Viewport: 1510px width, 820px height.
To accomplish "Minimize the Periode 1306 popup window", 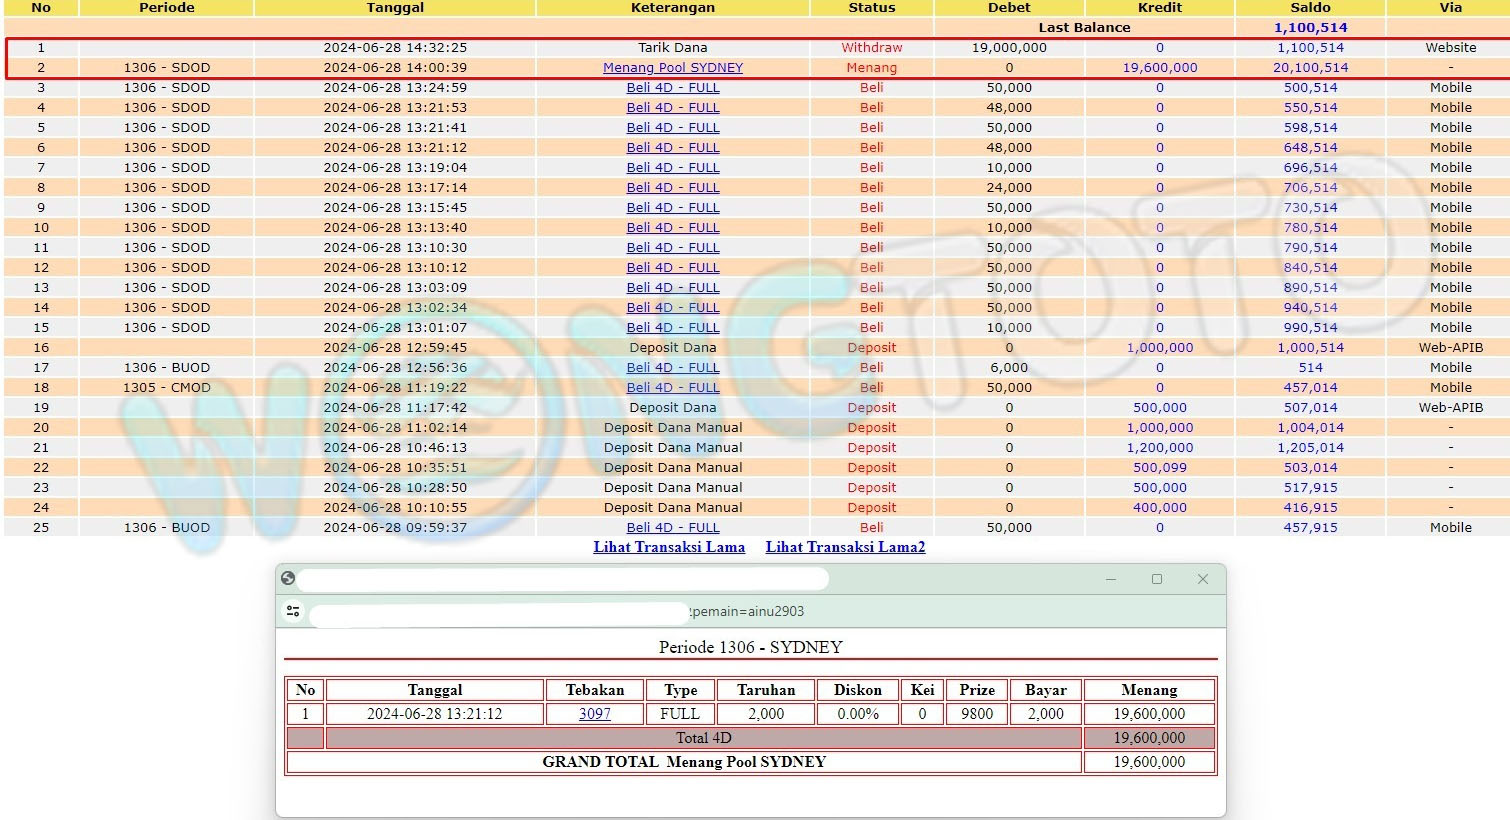I will coord(1111,579).
